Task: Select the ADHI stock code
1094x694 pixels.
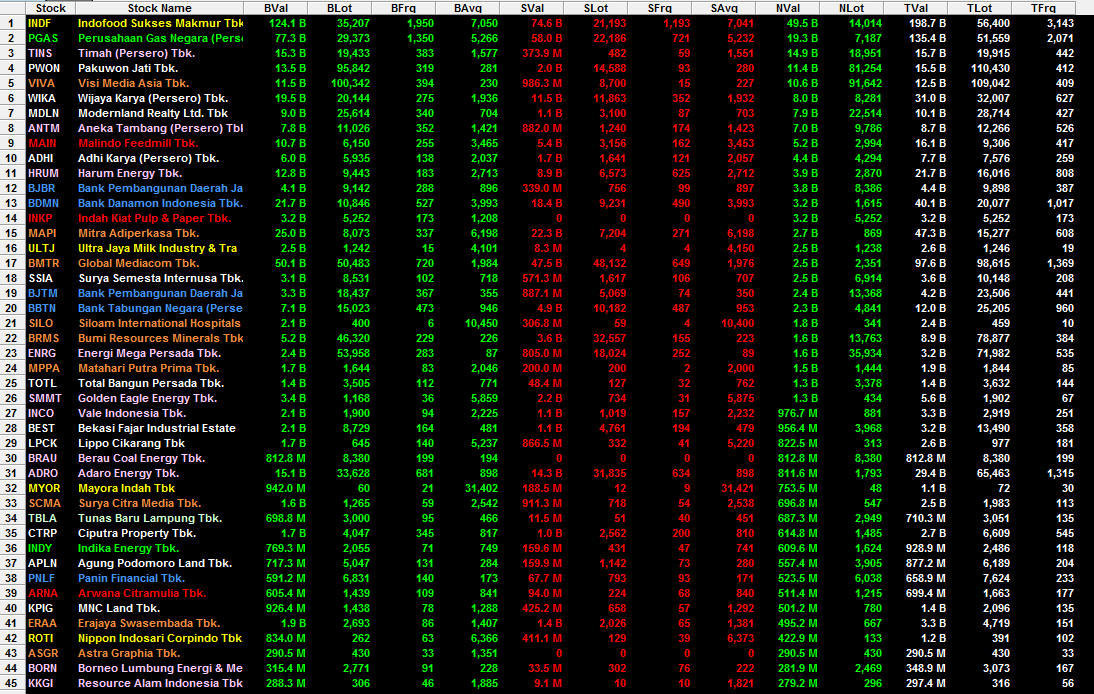Action: click(x=41, y=158)
